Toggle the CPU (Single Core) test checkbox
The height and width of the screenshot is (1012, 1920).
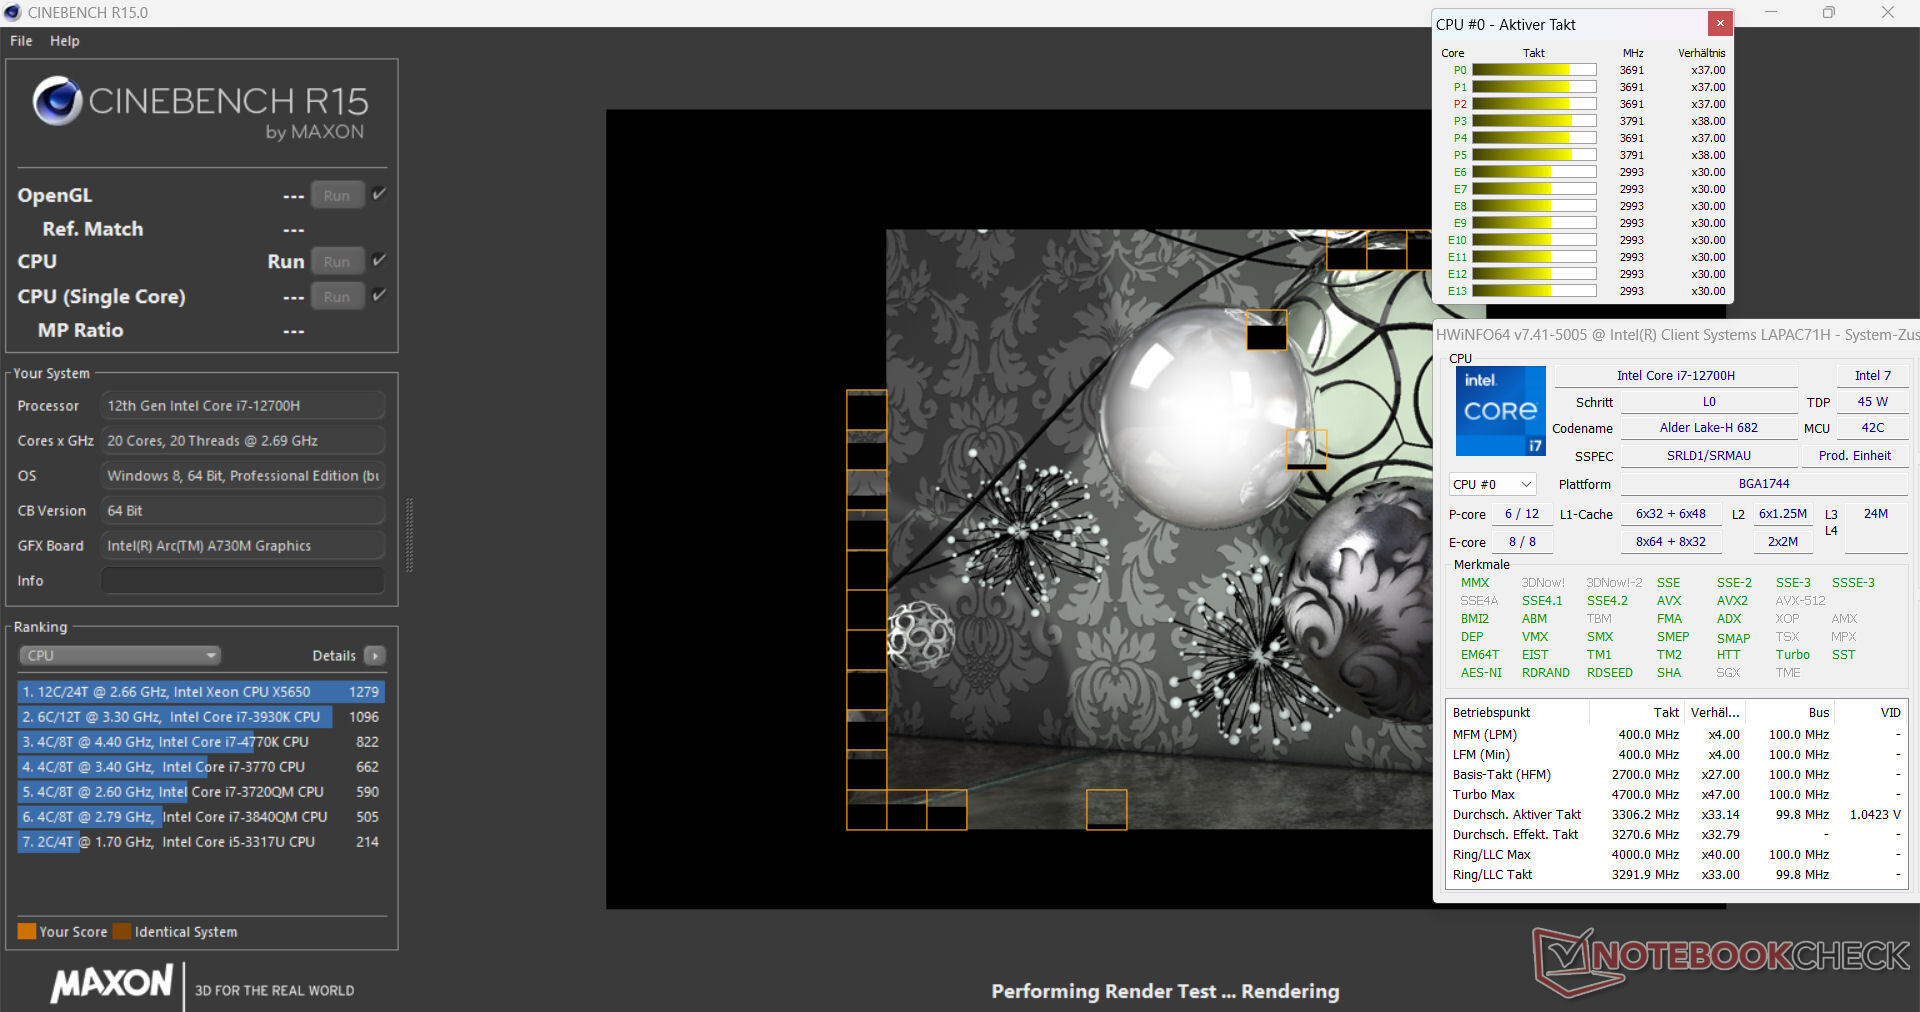coord(379,295)
